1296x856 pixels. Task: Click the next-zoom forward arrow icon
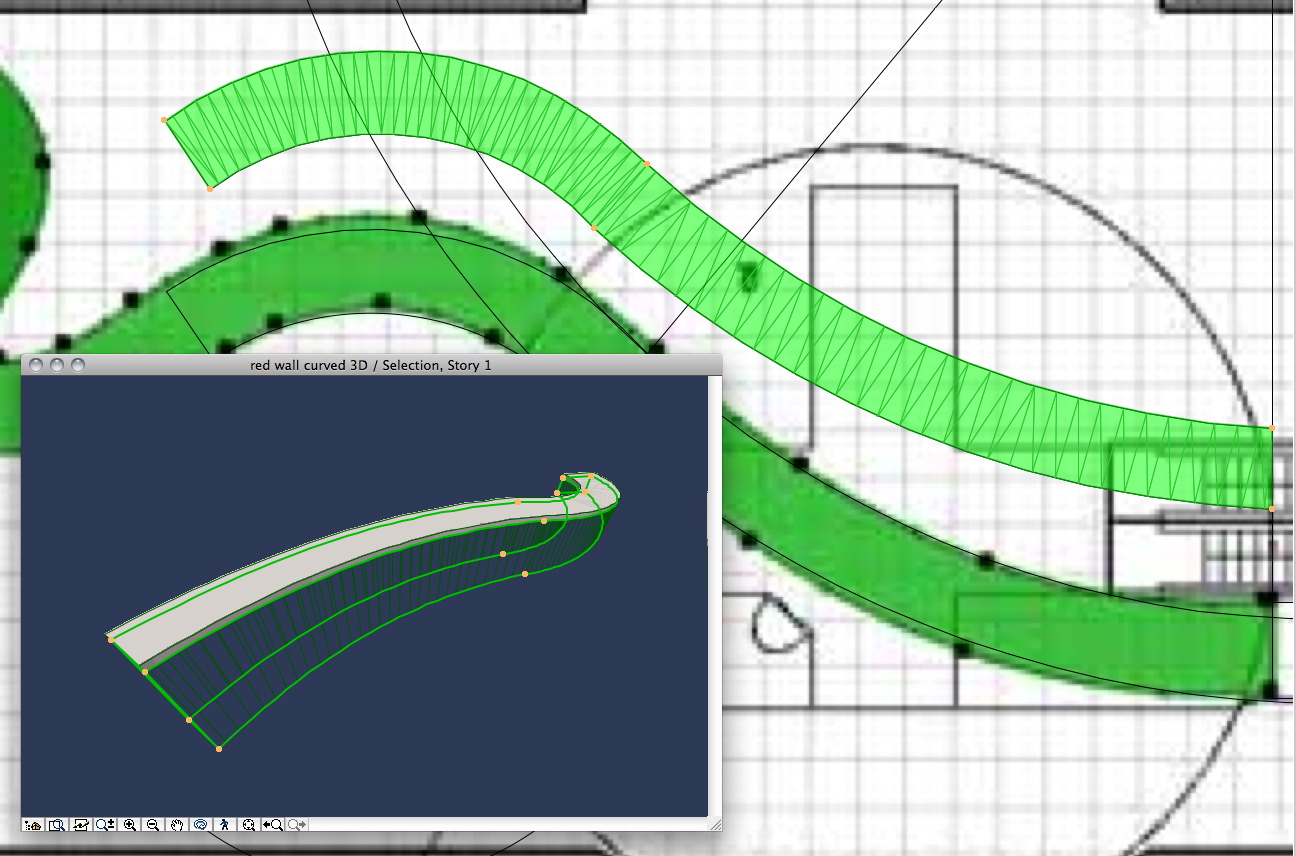294,825
